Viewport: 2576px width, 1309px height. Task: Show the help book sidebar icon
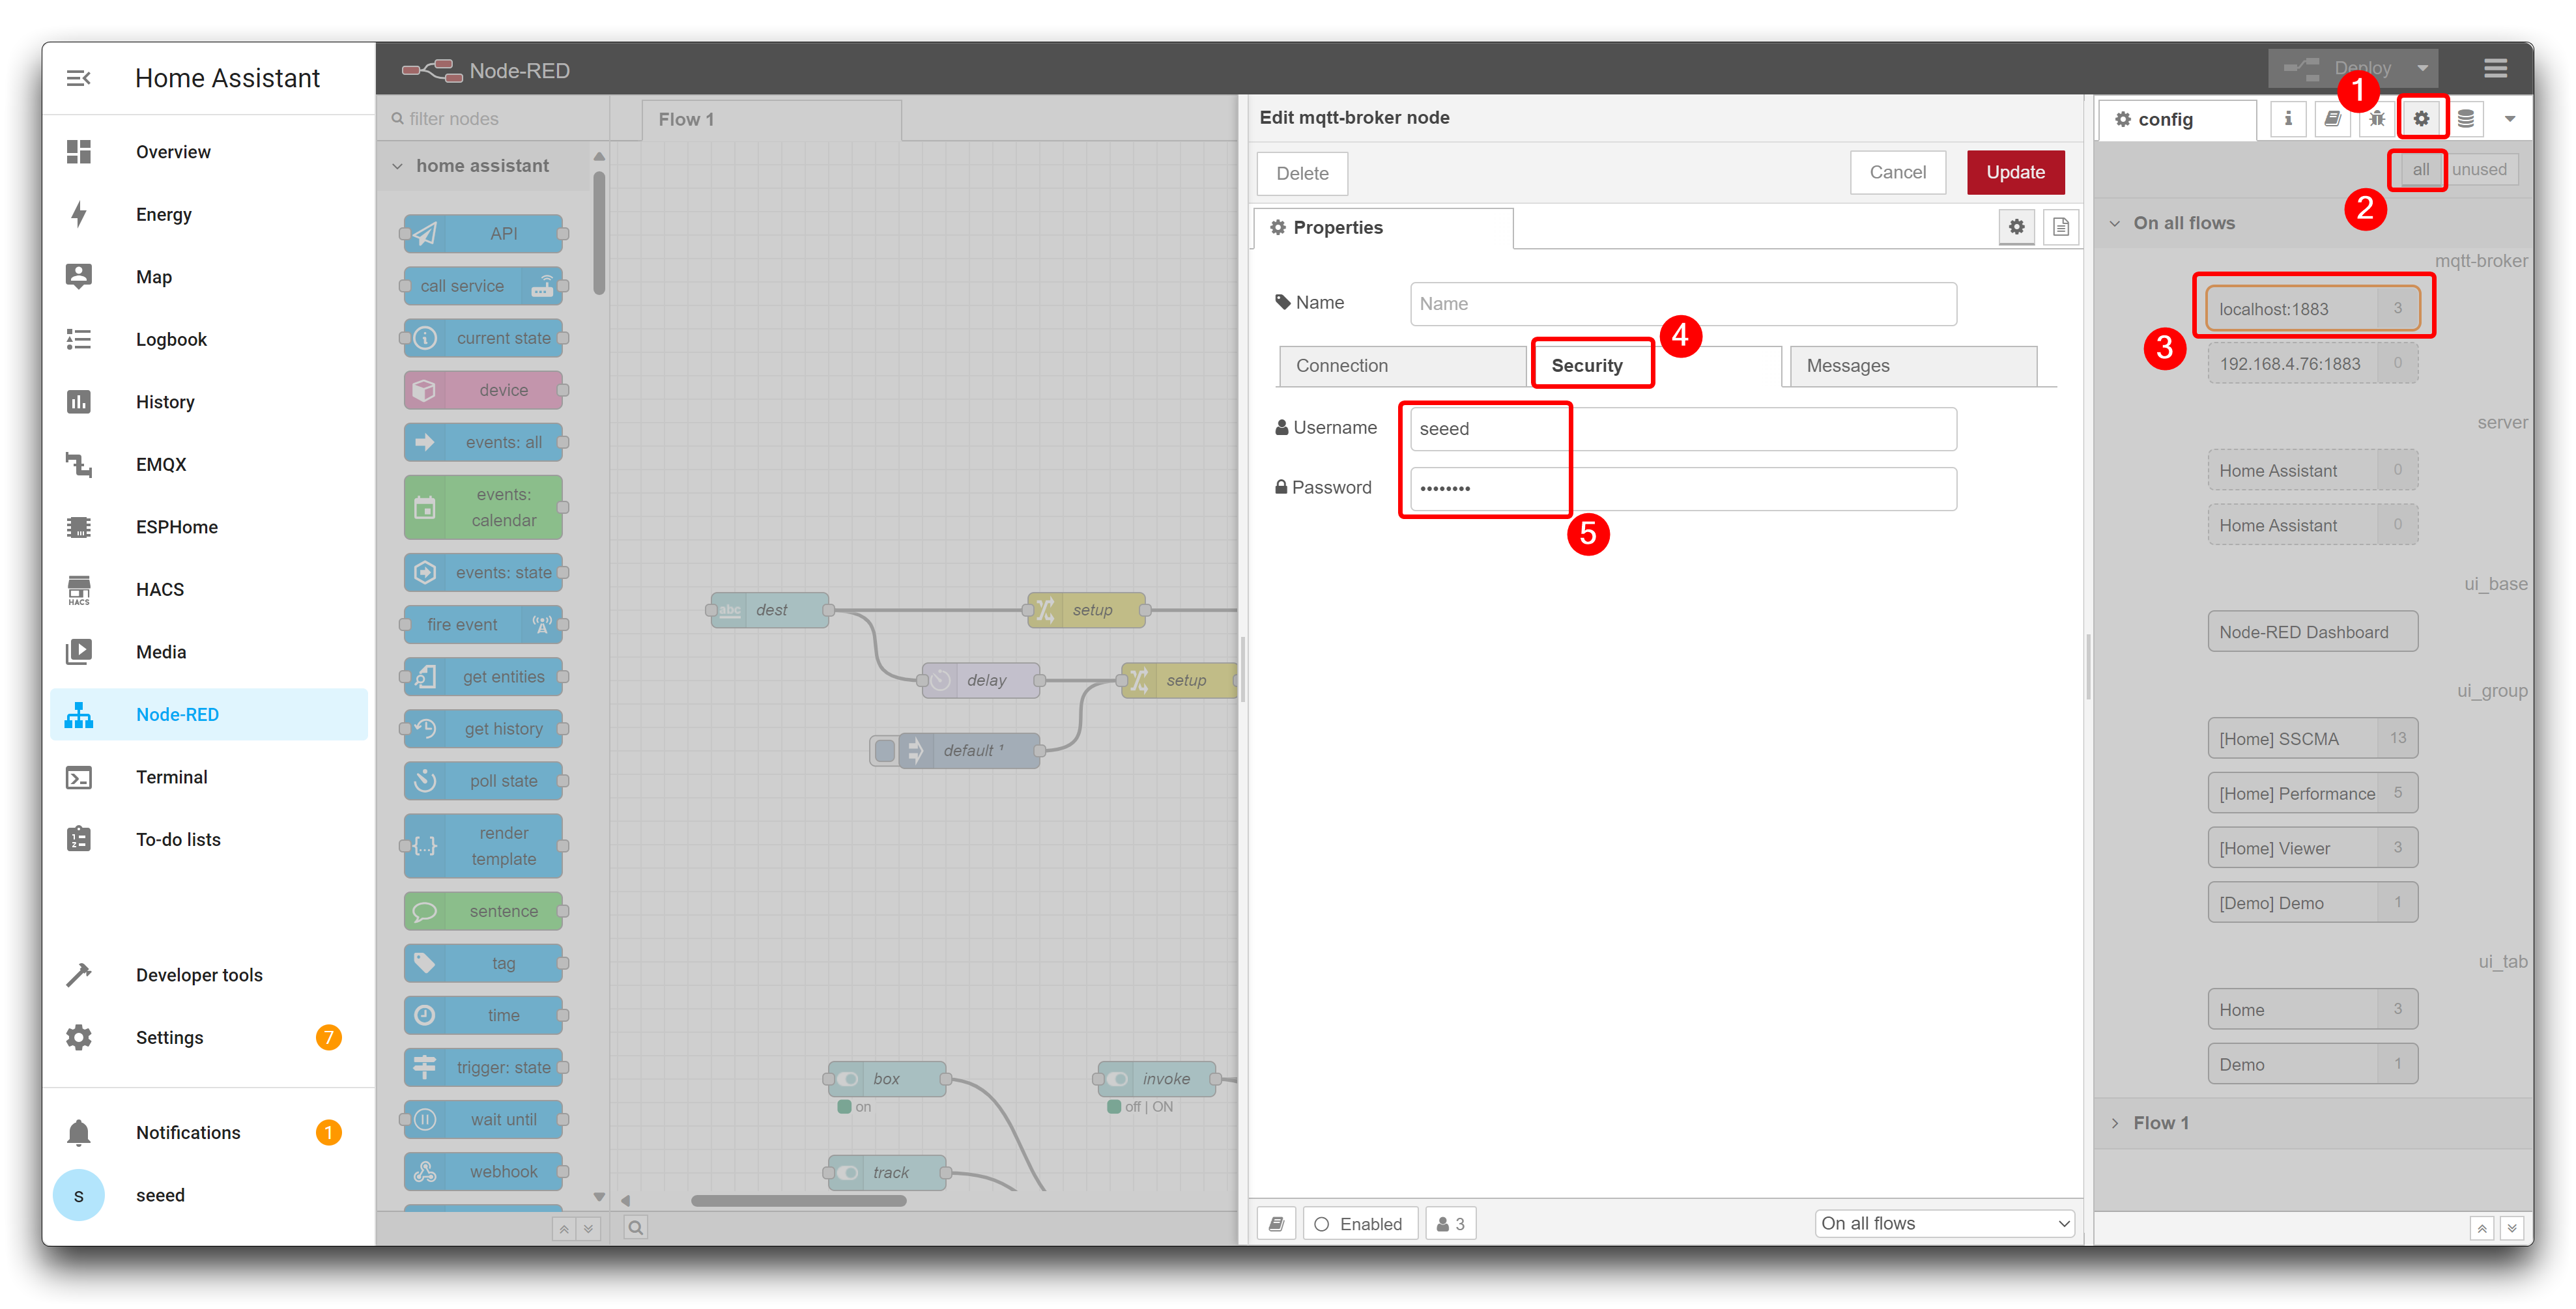pyautogui.click(x=2332, y=119)
